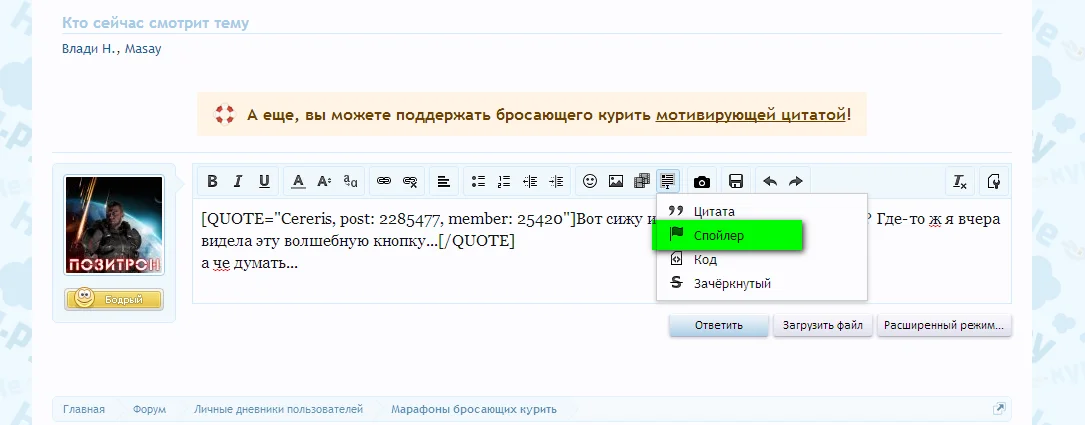Click the indent icon
The image size is (1085, 425).
pos(556,181)
